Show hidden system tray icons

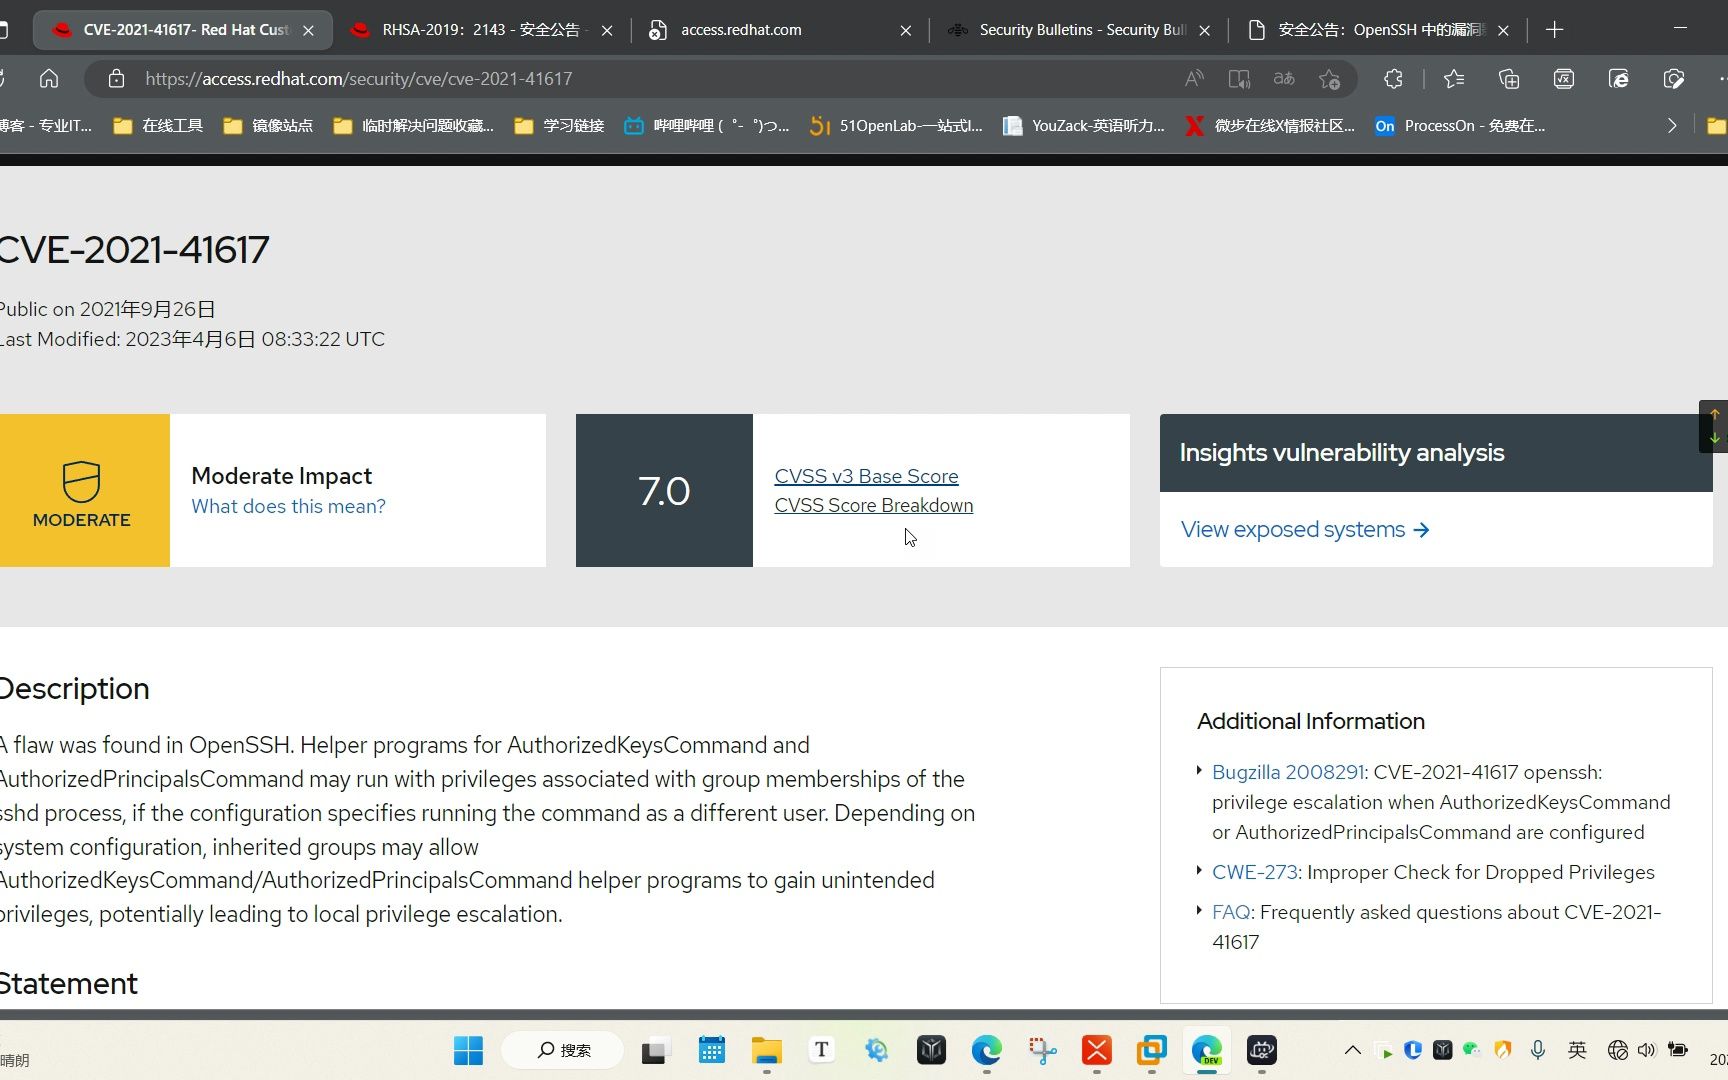point(1352,1050)
